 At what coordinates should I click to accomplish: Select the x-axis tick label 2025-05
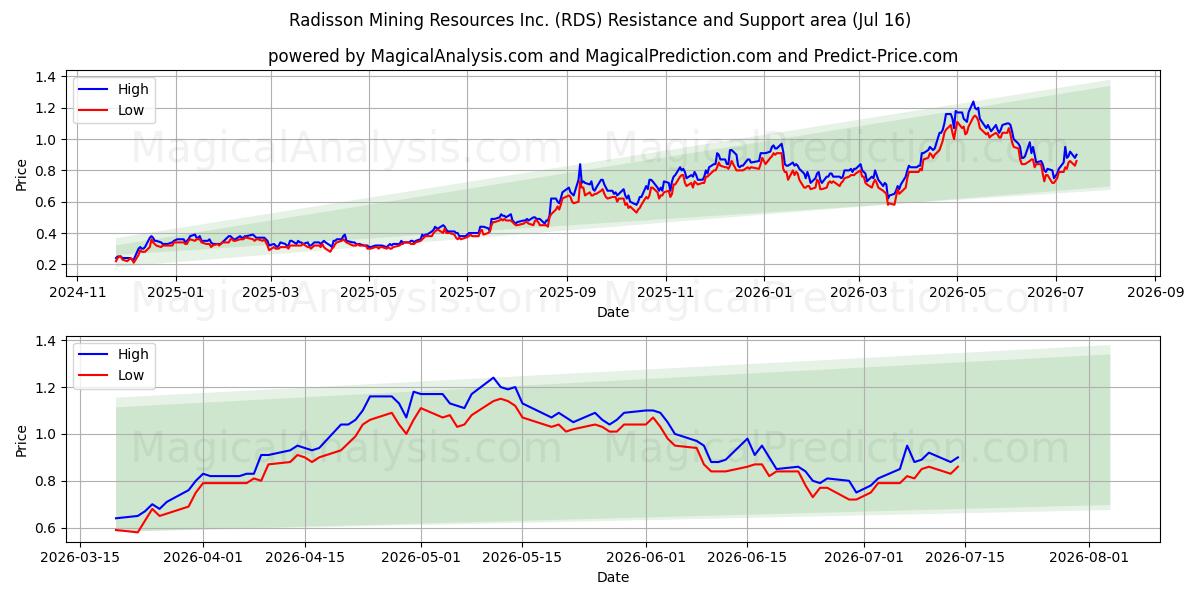click(369, 292)
